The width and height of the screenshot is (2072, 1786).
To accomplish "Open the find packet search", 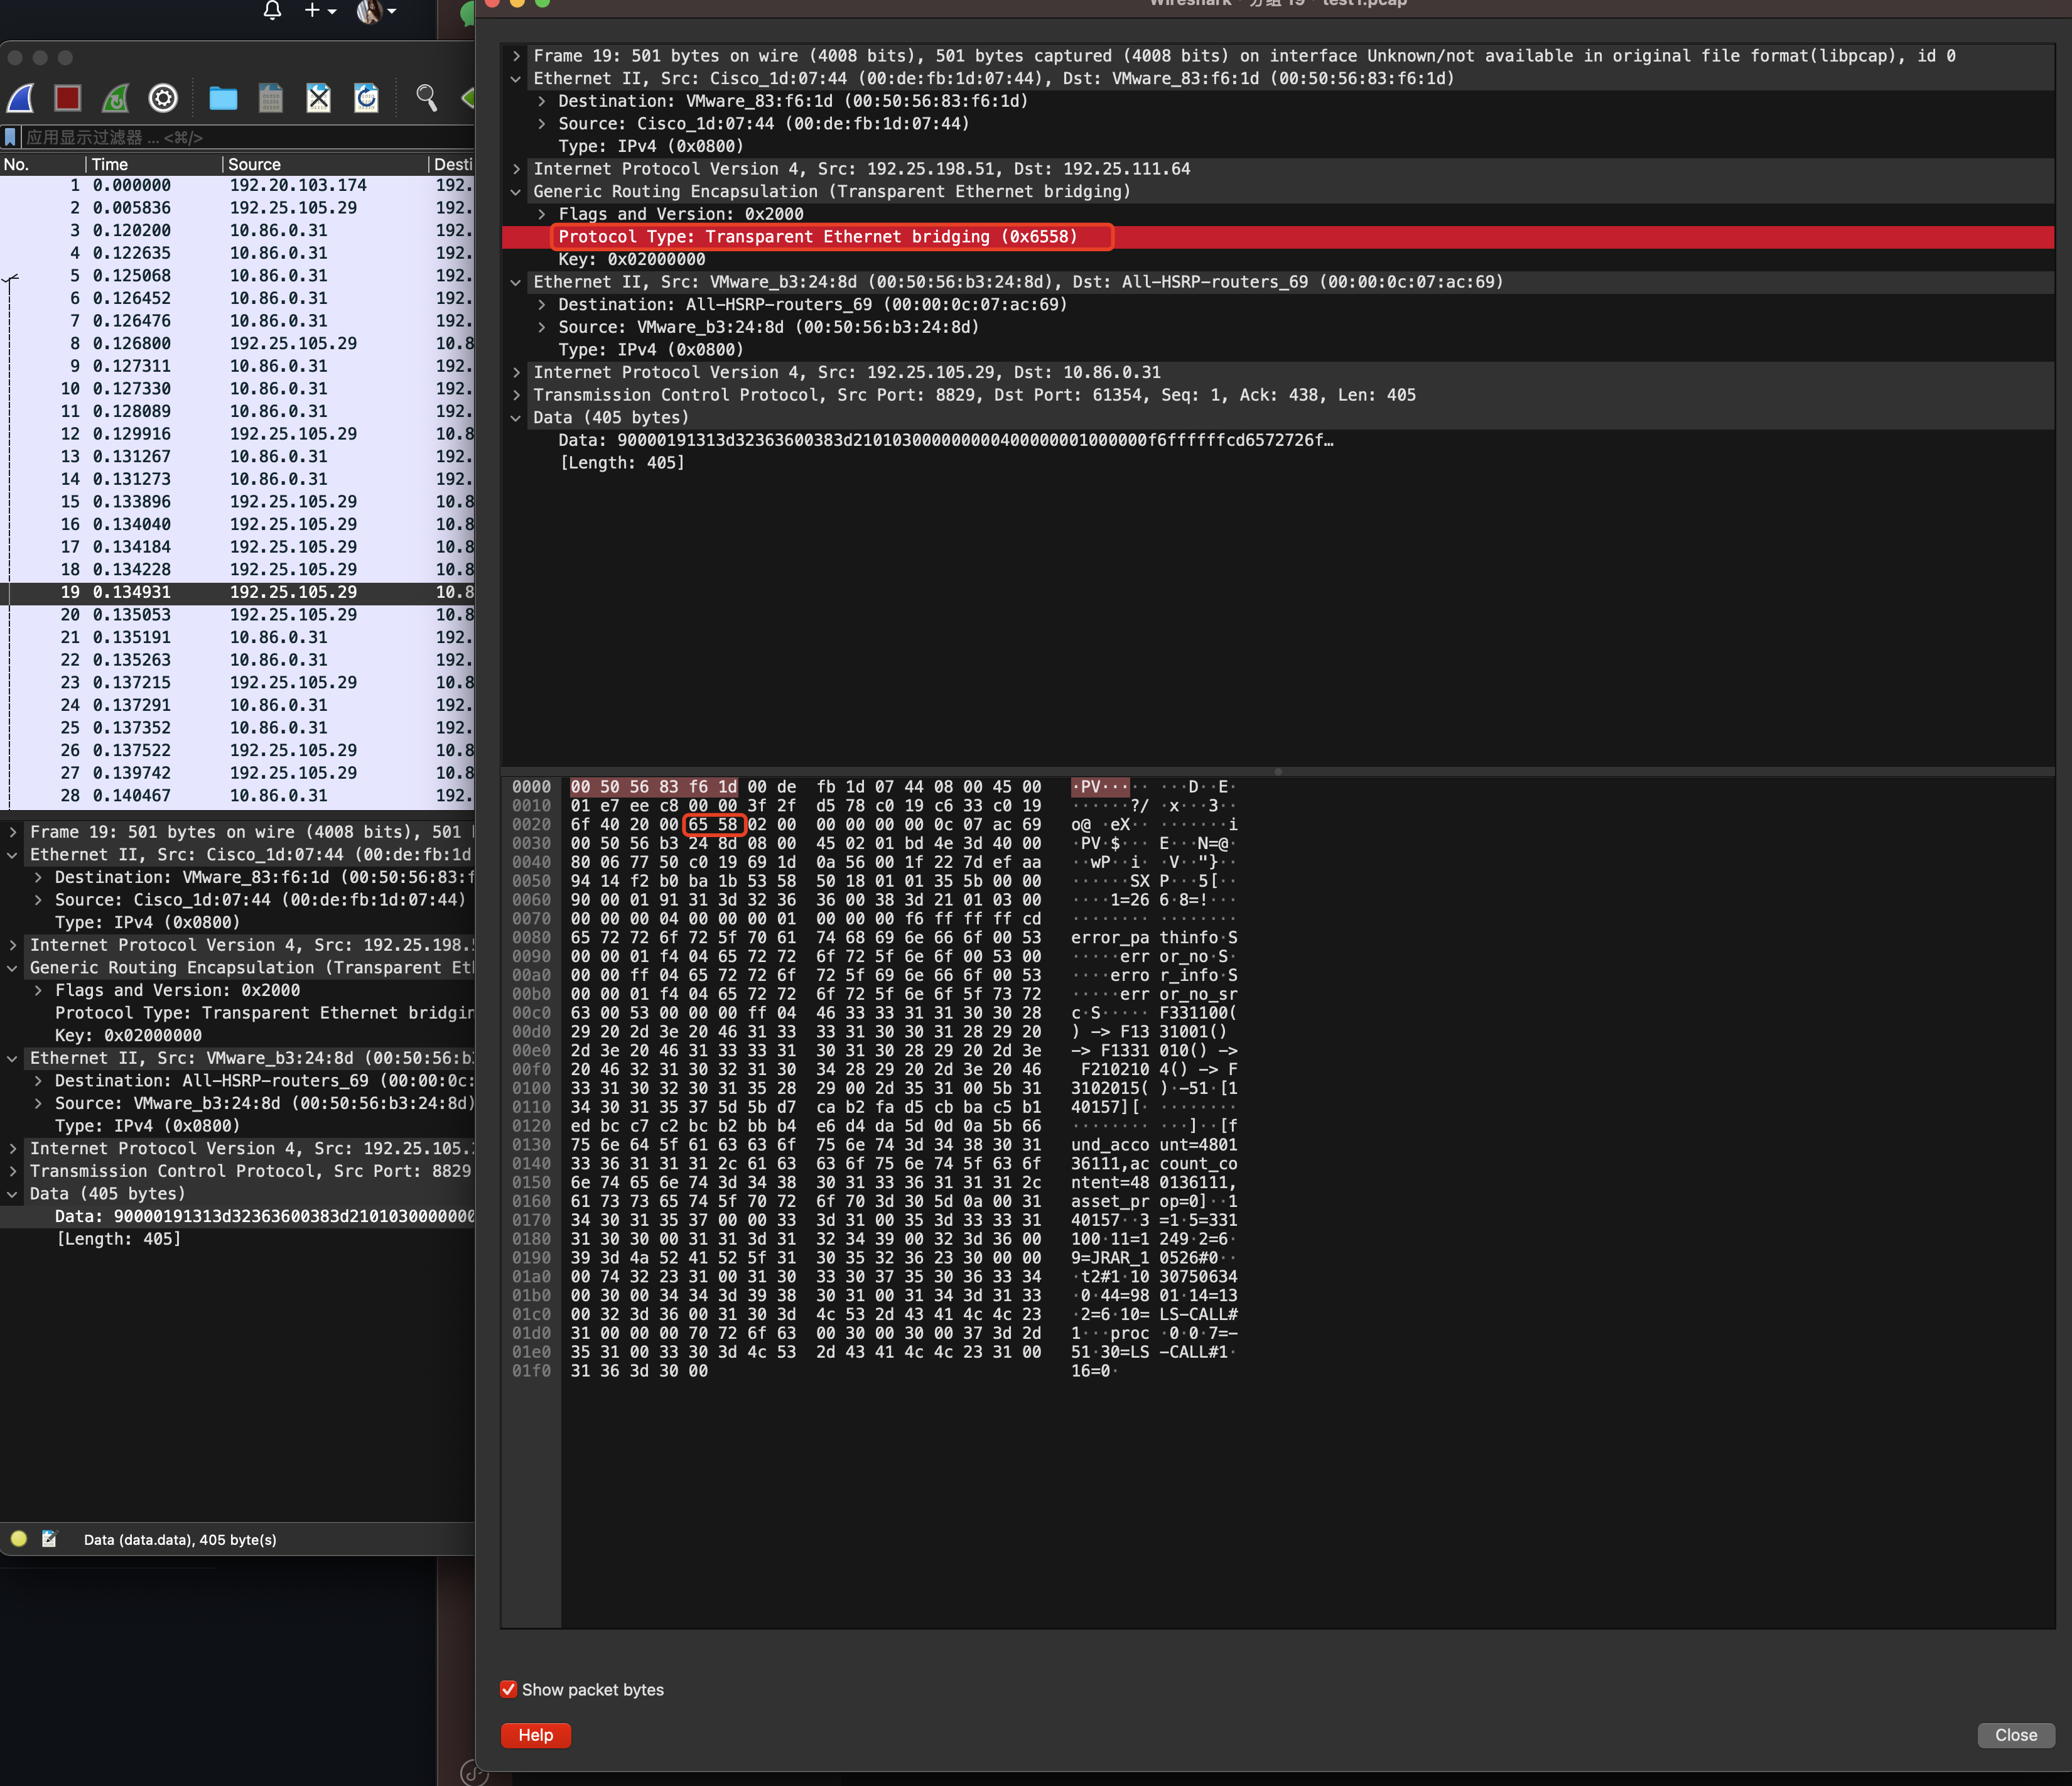I will point(426,98).
